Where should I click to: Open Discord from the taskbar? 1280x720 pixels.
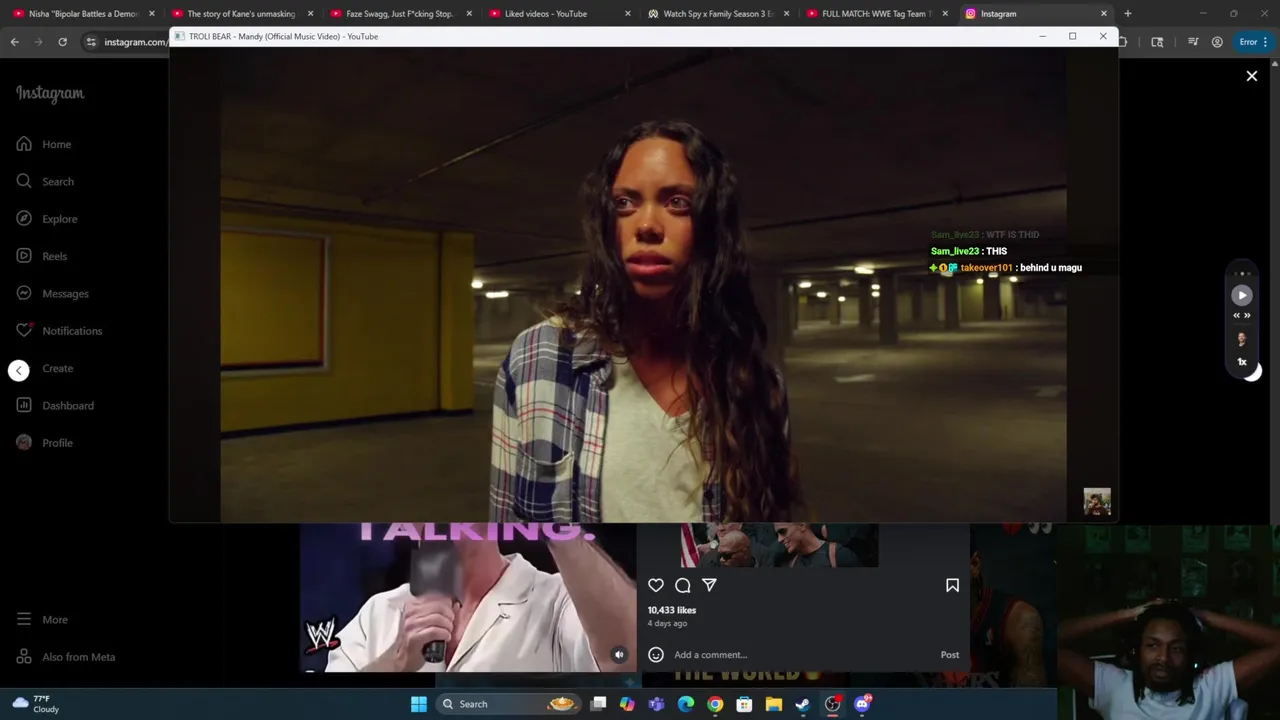point(862,704)
